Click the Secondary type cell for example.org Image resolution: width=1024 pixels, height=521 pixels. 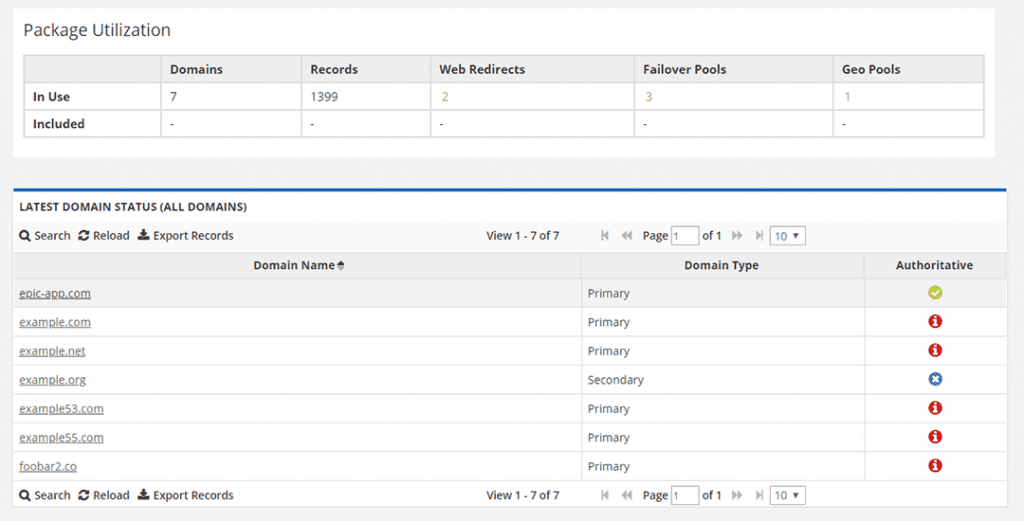[x=723, y=379]
